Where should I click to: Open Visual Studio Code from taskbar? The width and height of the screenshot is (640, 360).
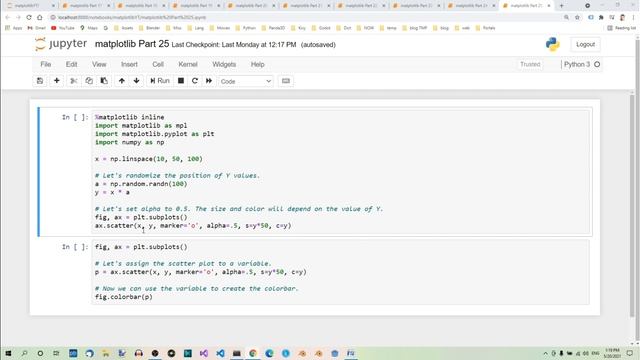click(x=220, y=353)
